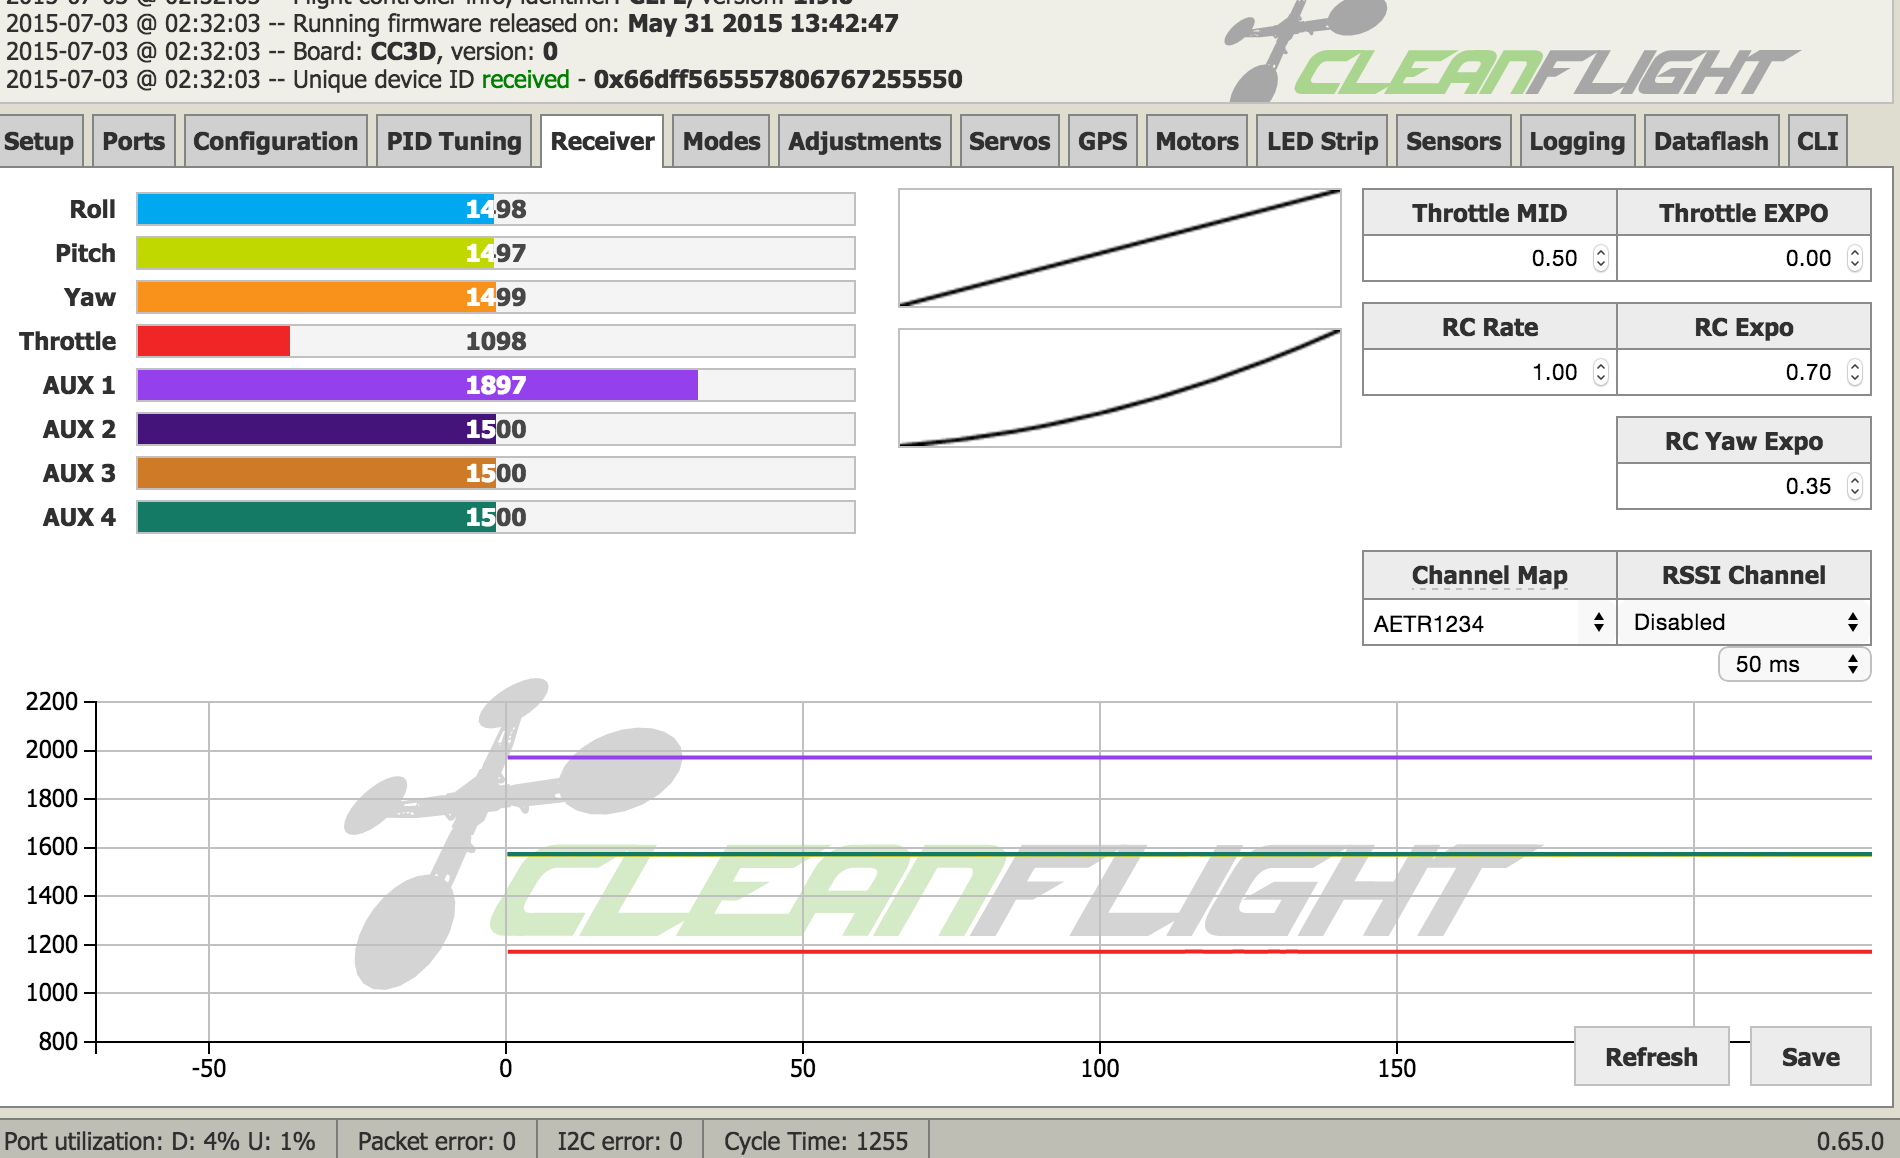This screenshot has width=1900, height=1158.
Task: Click the Refresh button
Action: tap(1651, 1056)
